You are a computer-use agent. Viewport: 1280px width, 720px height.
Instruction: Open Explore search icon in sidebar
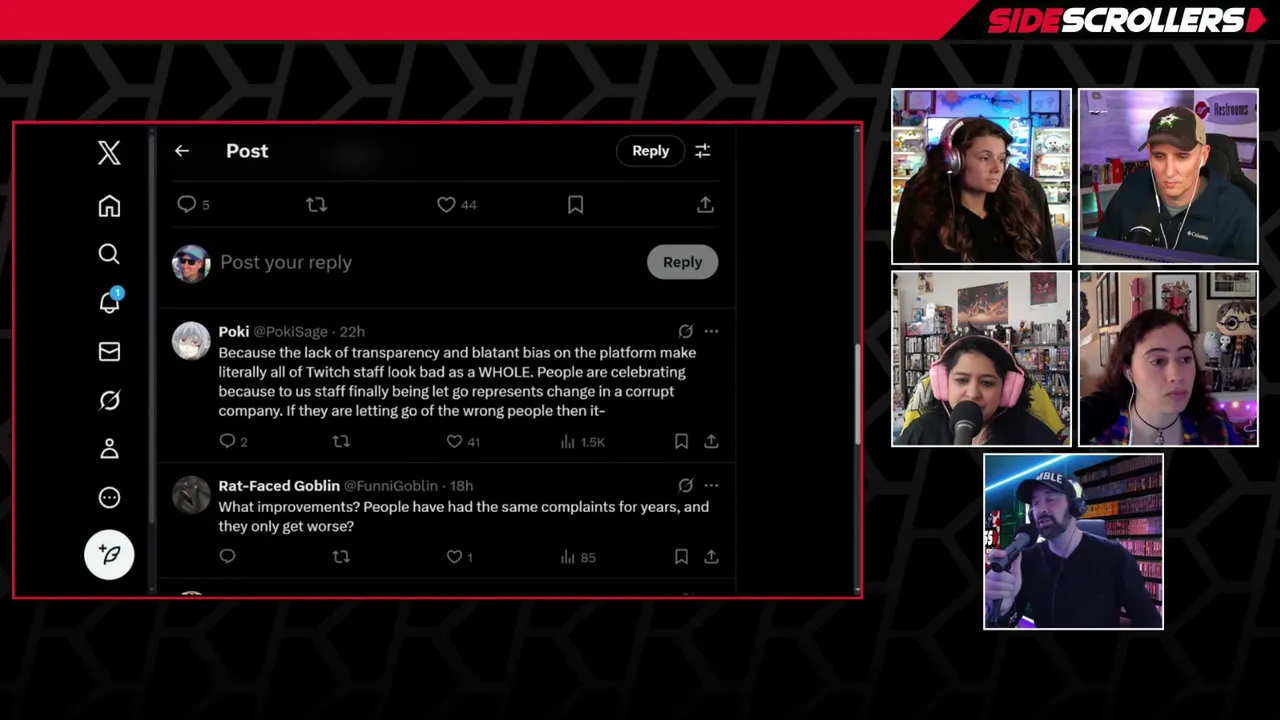tap(109, 254)
